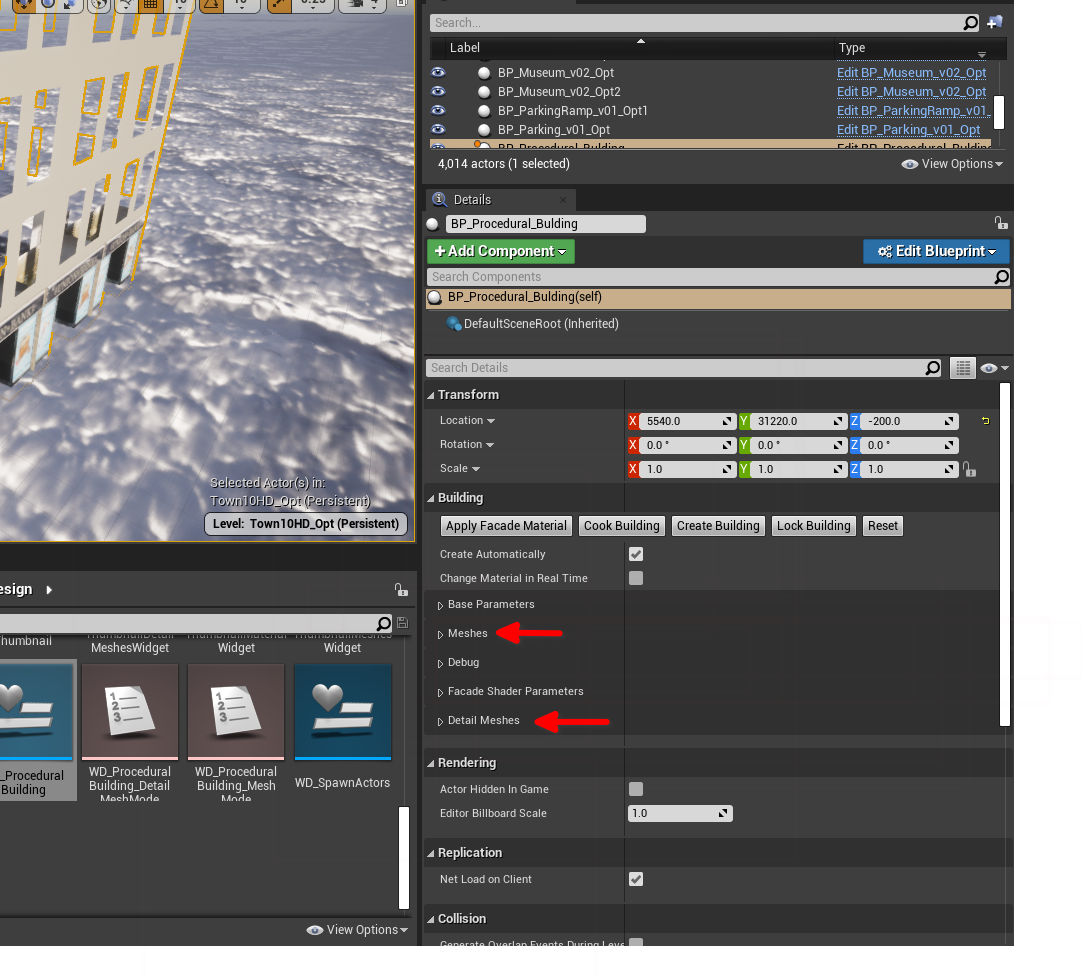The width and height of the screenshot is (1082, 977).
Task: Sort actors by the Type column header
Action: (852, 48)
